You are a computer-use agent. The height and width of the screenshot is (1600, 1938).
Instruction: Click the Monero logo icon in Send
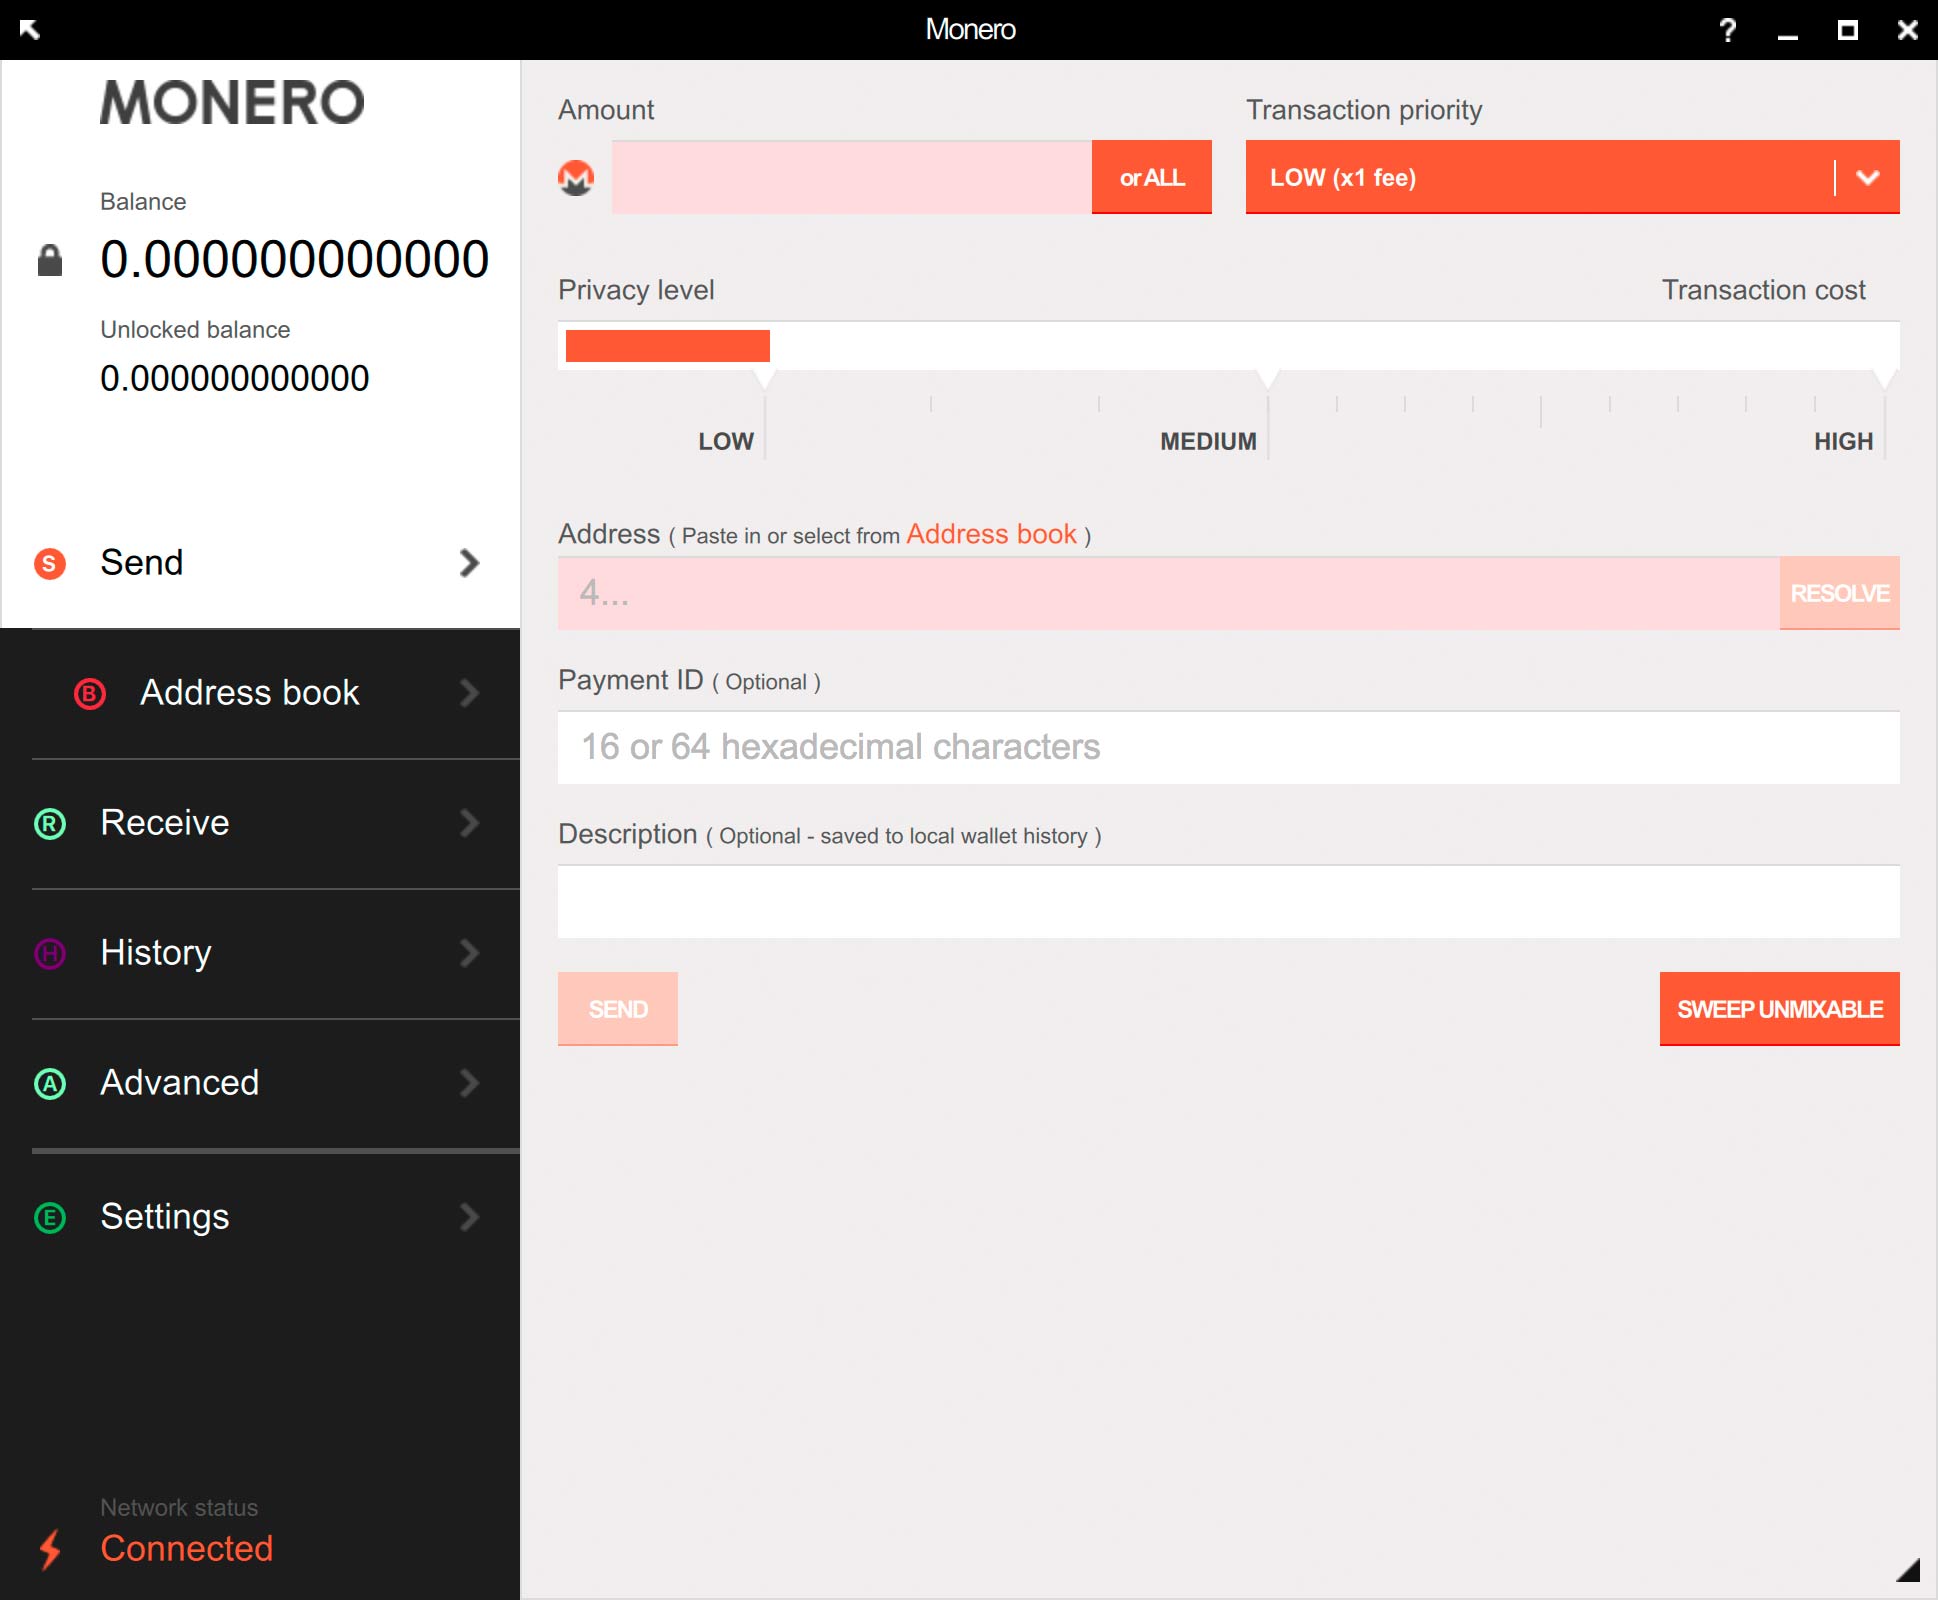[576, 177]
